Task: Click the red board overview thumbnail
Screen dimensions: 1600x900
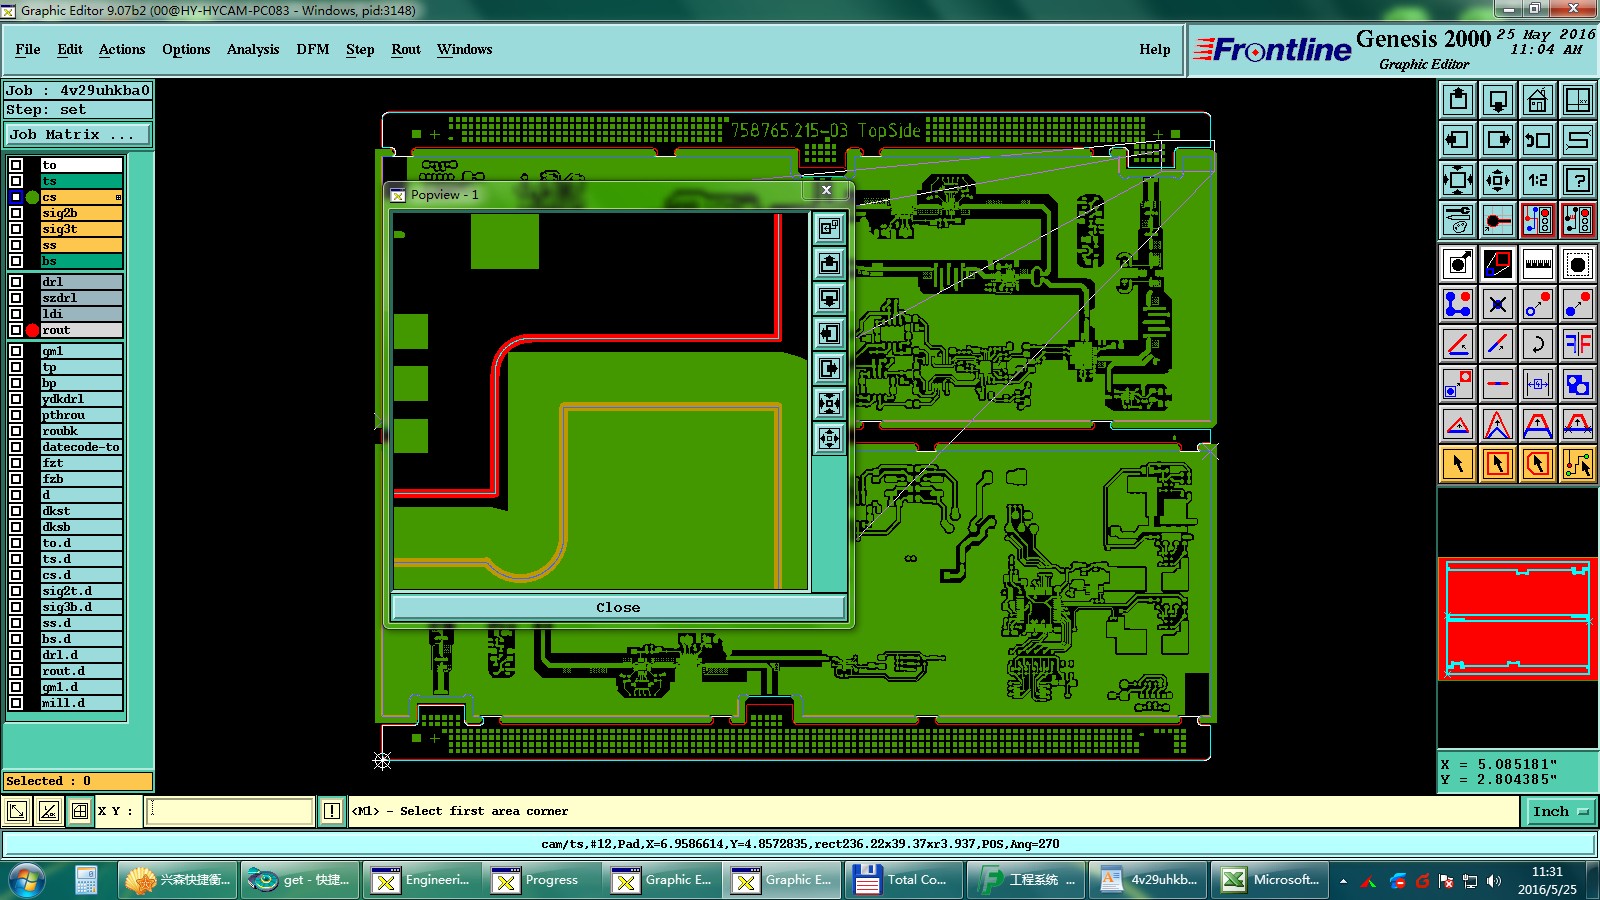Action: (x=1518, y=620)
